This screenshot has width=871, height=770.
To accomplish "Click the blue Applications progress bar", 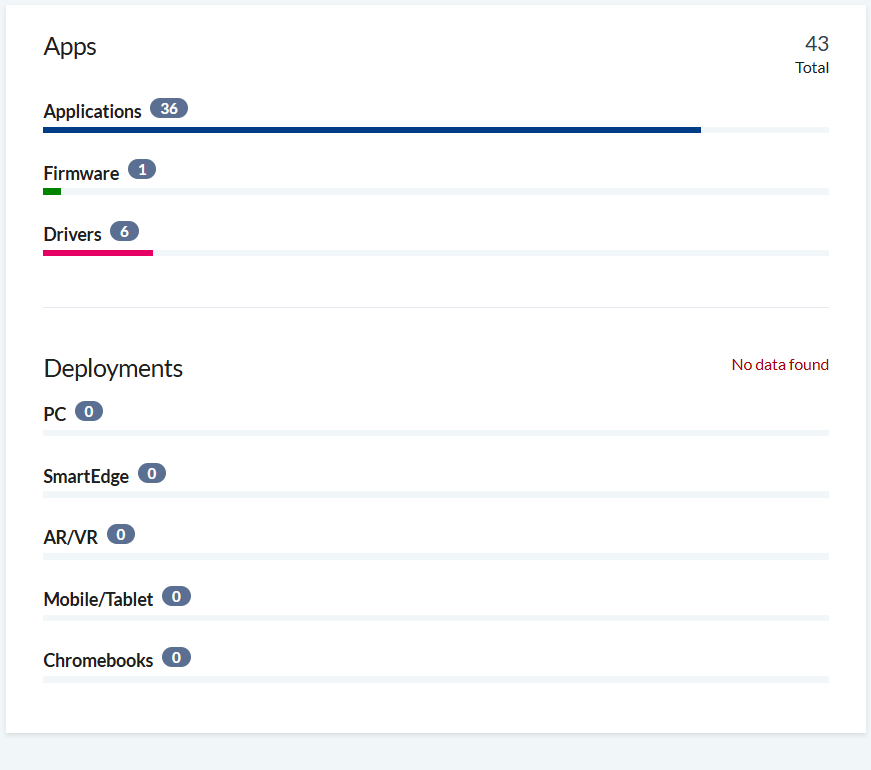I will tap(372, 130).
